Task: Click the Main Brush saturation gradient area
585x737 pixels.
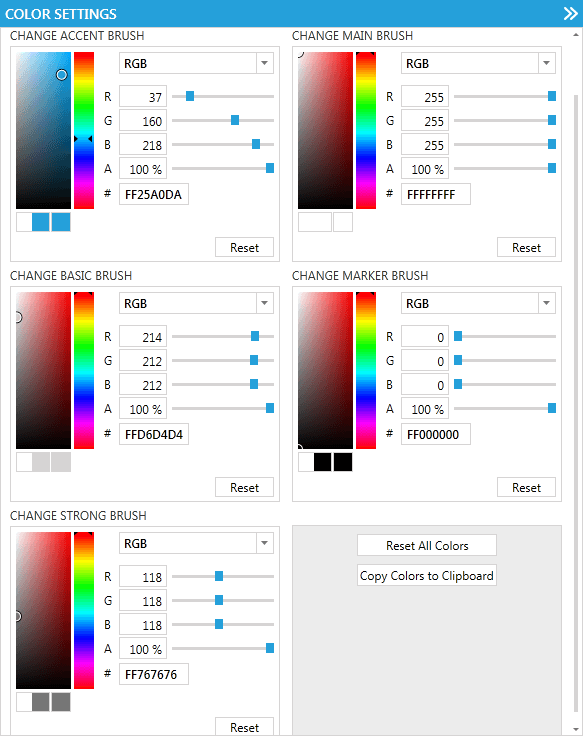Action: (x=325, y=130)
